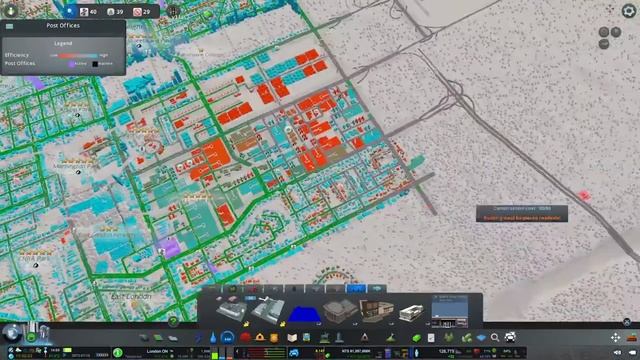Image resolution: width=640 pixels, height=360 pixels.
Task: Choose the blue placeholder building thumbnail
Action: [304, 314]
